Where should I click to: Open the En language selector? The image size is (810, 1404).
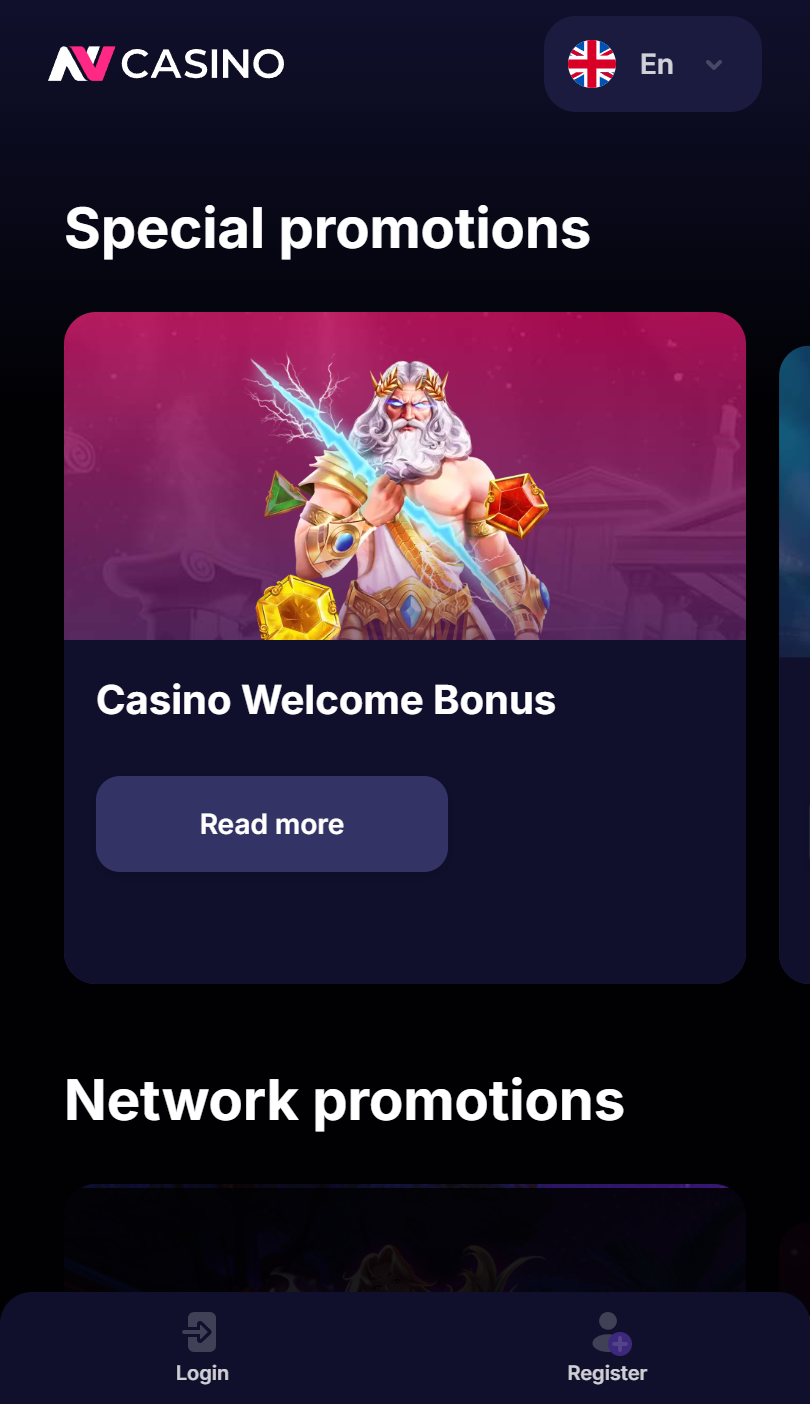tap(653, 64)
